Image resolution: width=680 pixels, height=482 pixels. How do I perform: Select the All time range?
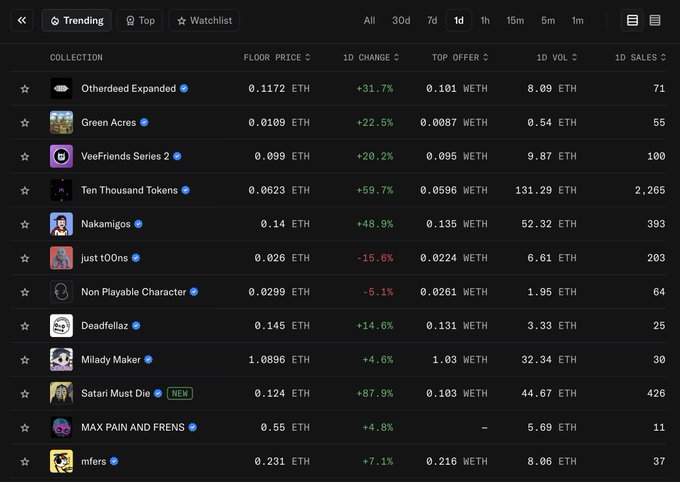pyautogui.click(x=369, y=20)
